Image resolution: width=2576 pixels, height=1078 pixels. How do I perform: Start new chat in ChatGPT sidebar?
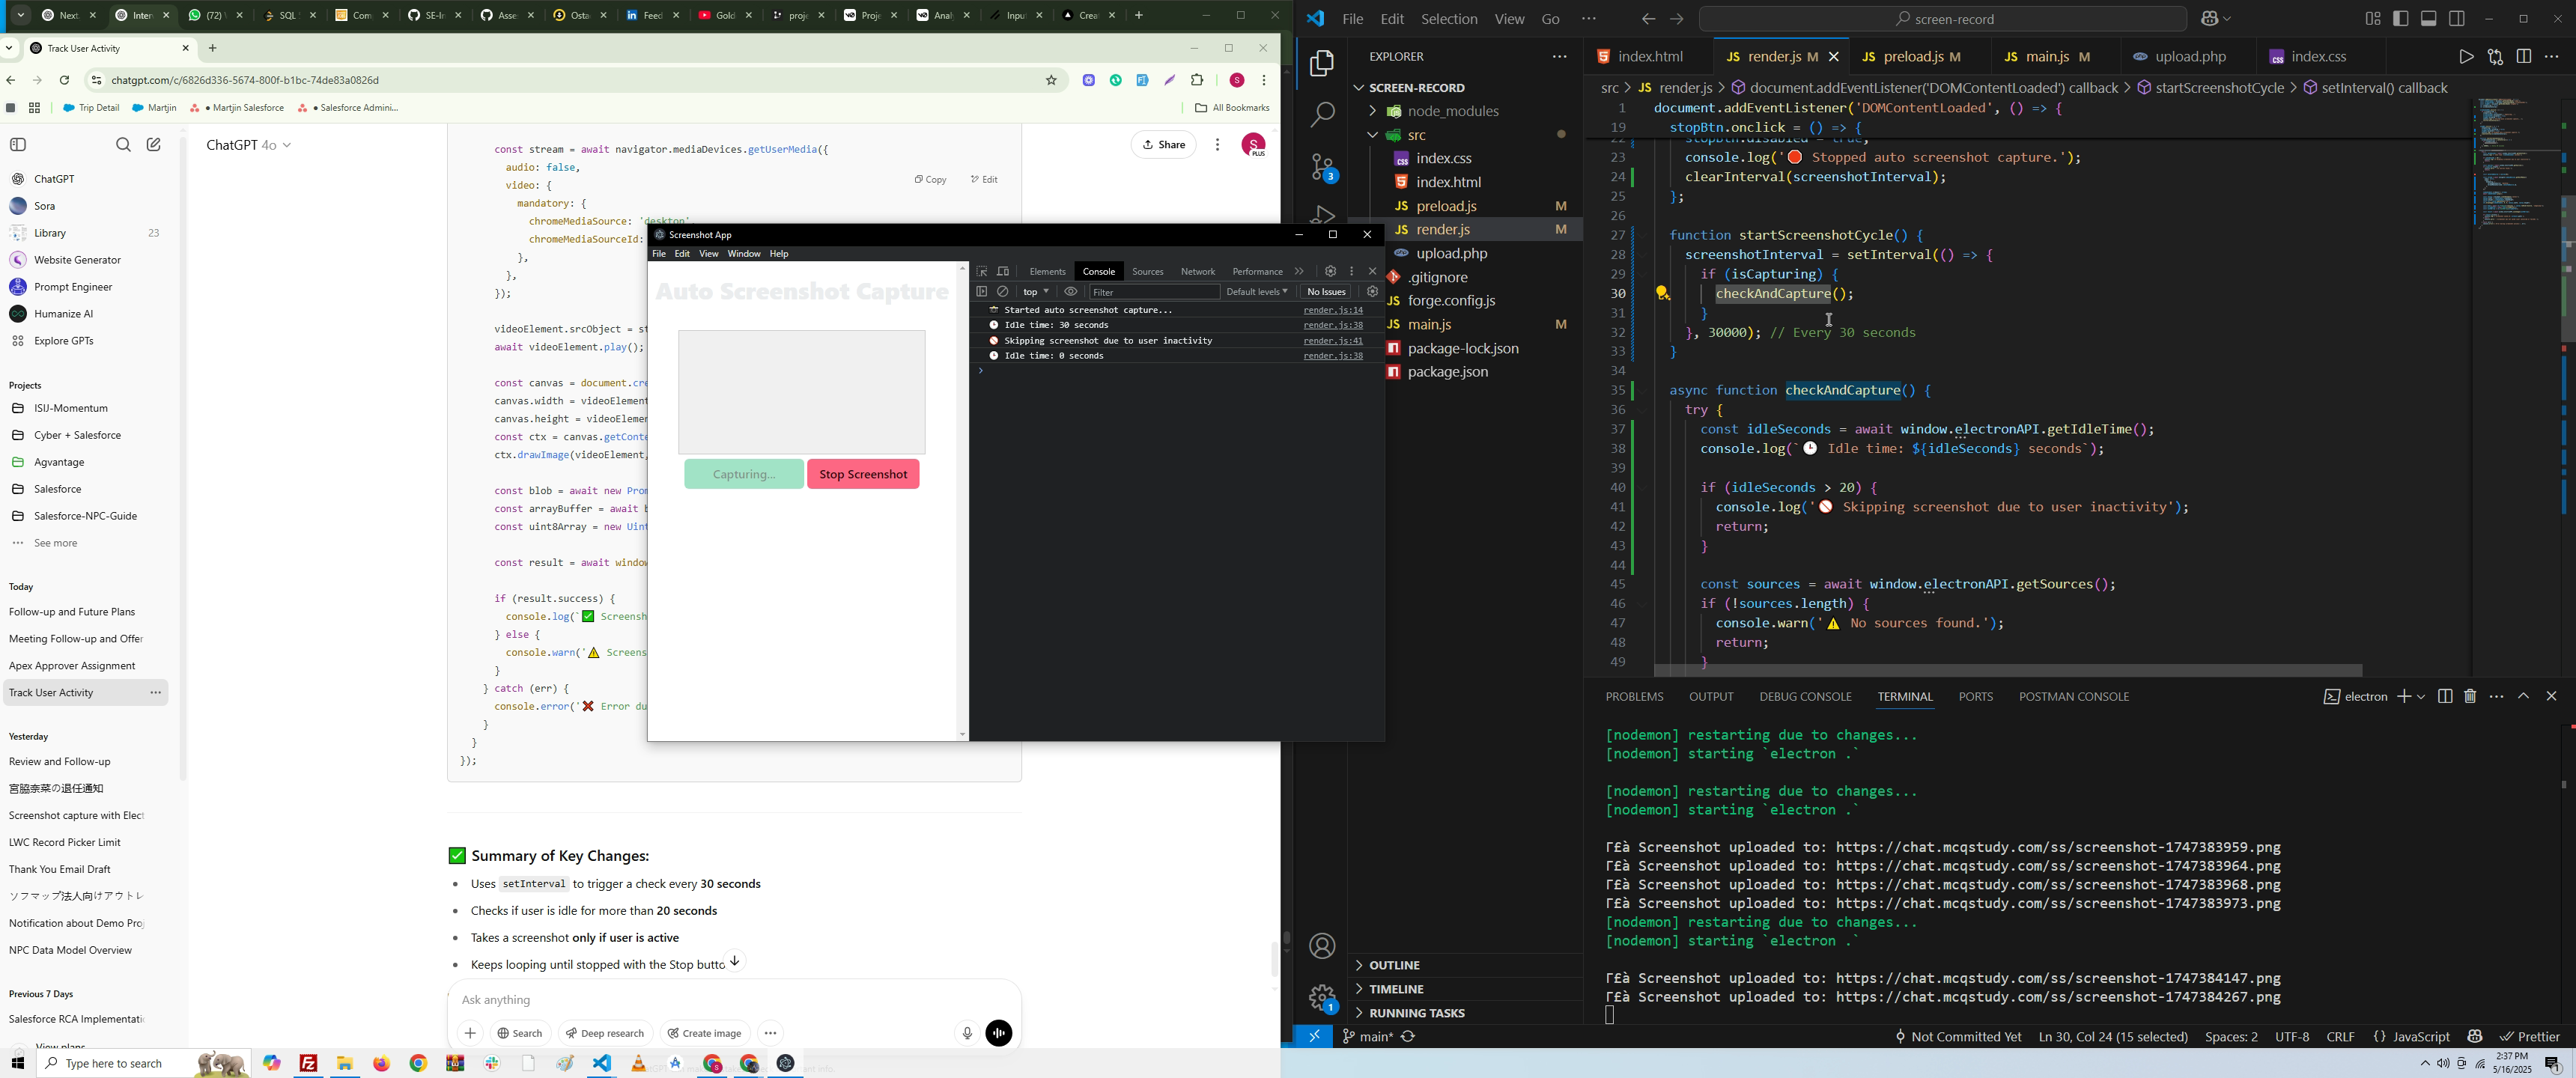(154, 145)
